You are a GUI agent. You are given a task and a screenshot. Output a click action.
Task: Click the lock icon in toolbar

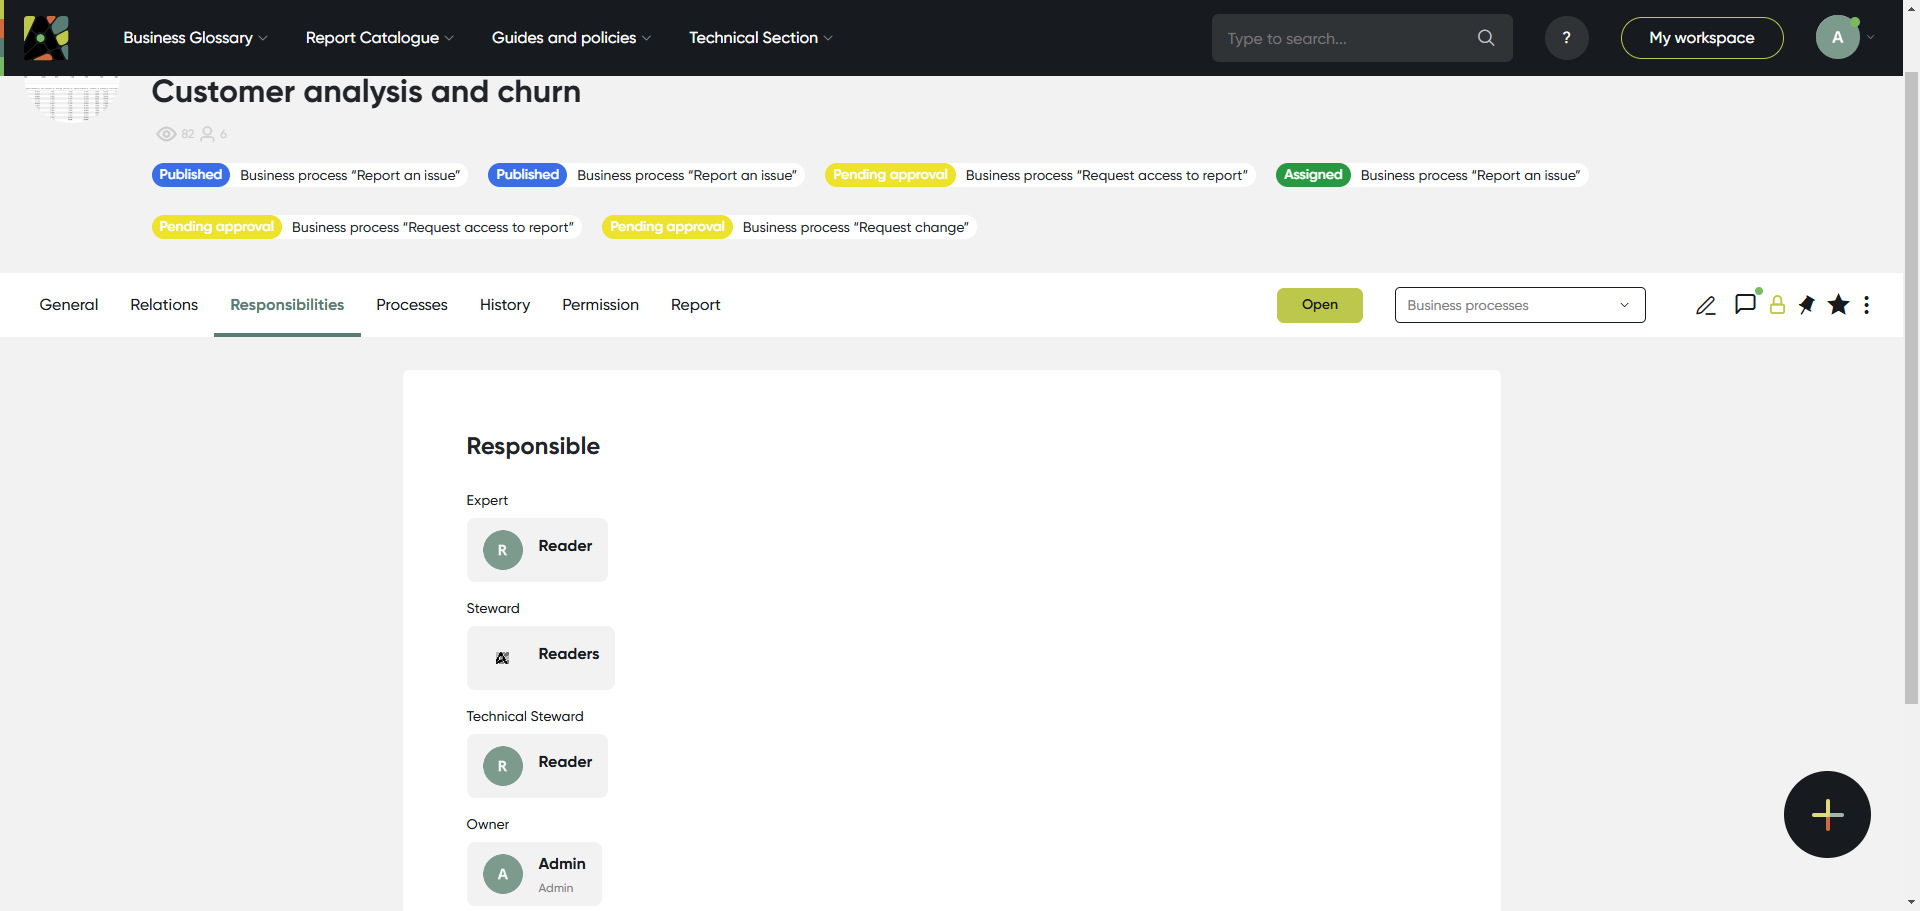point(1777,306)
